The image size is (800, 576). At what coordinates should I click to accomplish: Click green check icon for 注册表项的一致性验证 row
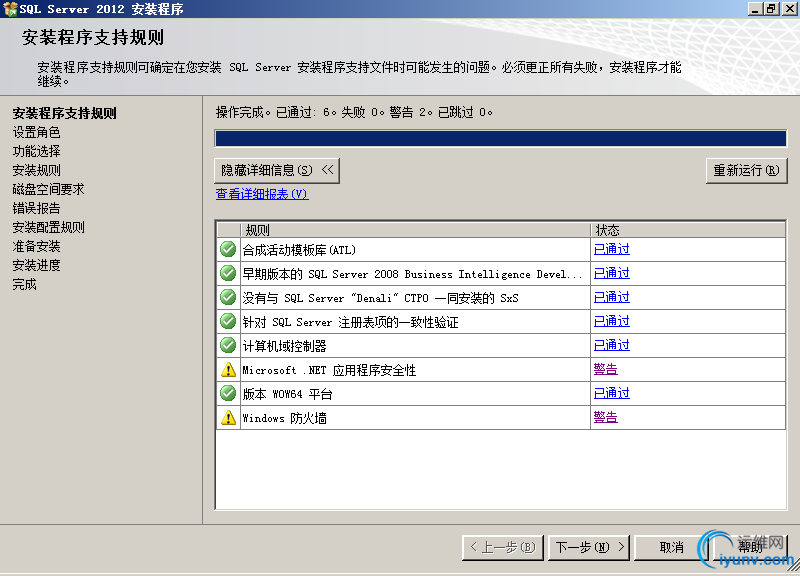[228, 321]
